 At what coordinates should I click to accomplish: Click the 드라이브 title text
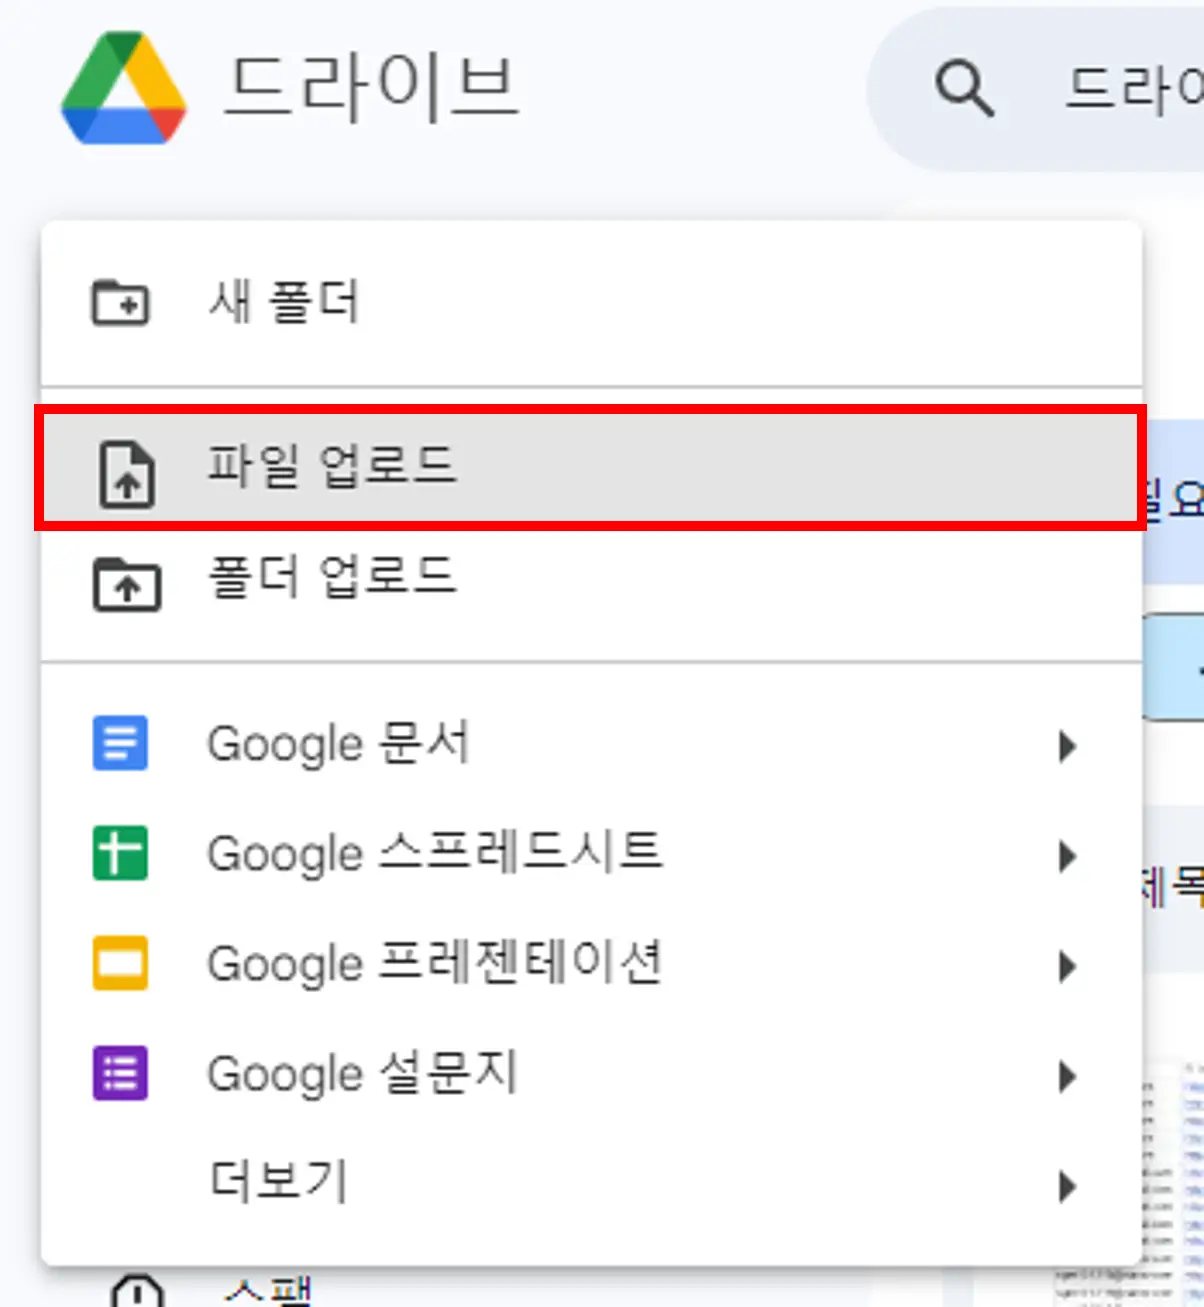pos(371,89)
